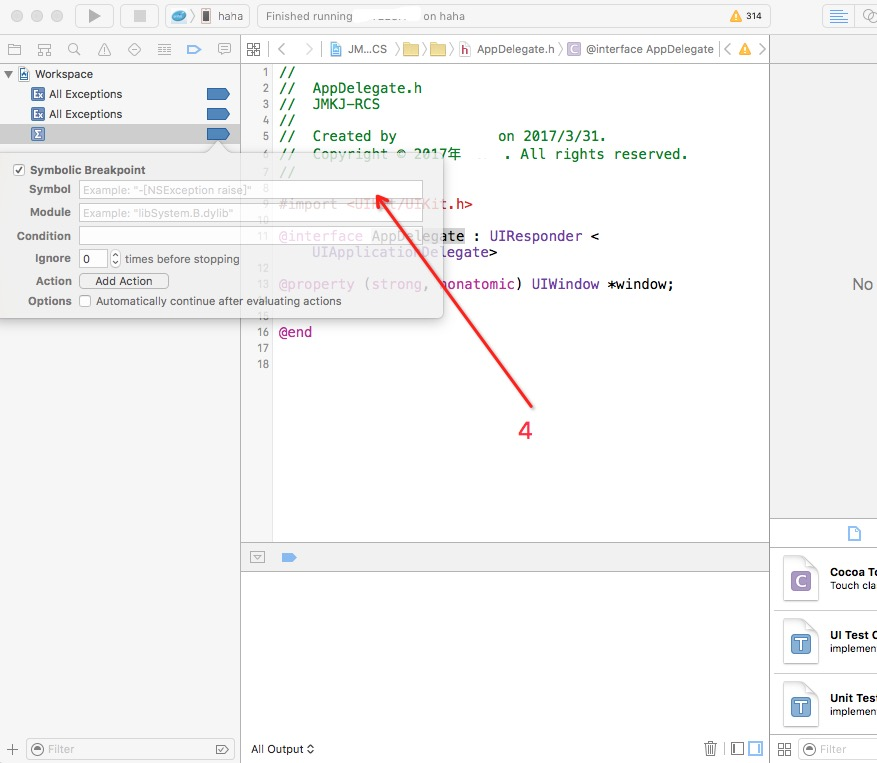Open the All Output dropdown
Image resolution: width=877 pixels, height=763 pixels.
[x=282, y=748]
